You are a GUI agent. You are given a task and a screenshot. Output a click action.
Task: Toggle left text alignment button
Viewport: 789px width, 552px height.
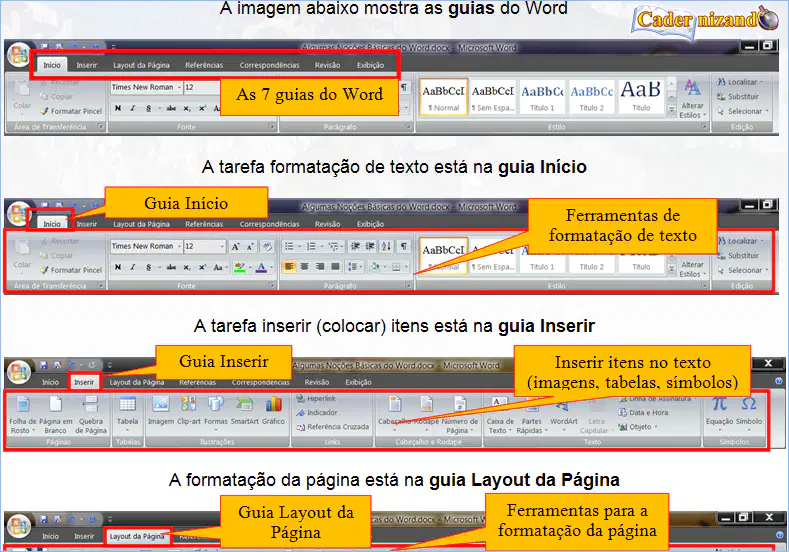coord(289,267)
